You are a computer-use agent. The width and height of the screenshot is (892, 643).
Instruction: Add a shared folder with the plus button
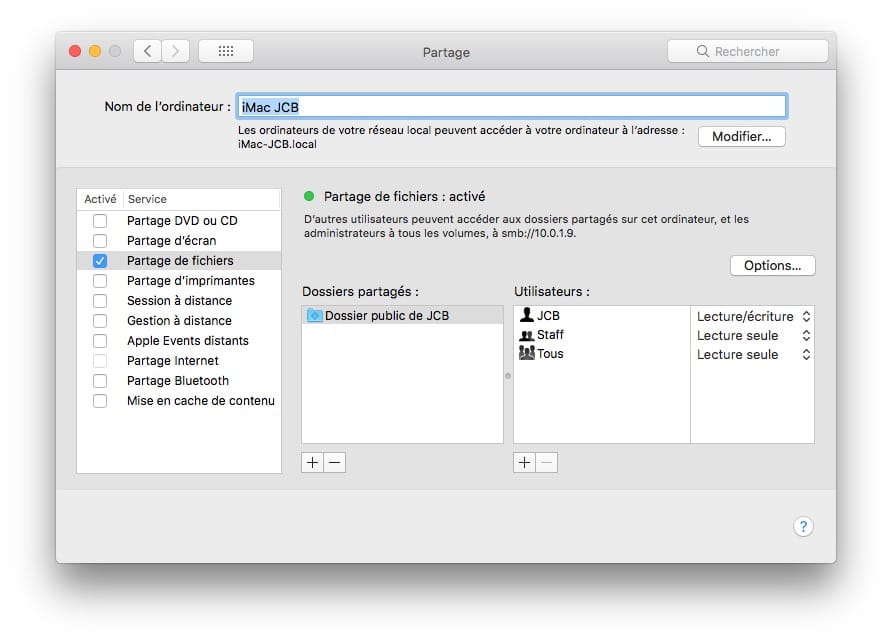pos(312,463)
